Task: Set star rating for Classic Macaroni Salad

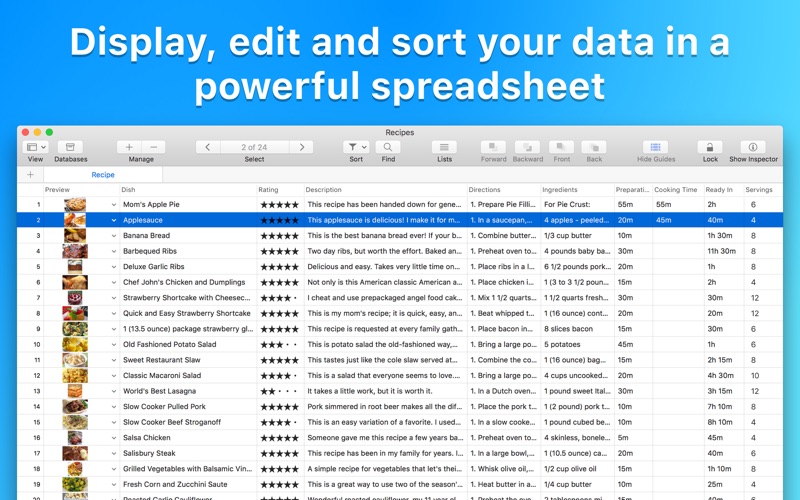Action: click(x=279, y=376)
